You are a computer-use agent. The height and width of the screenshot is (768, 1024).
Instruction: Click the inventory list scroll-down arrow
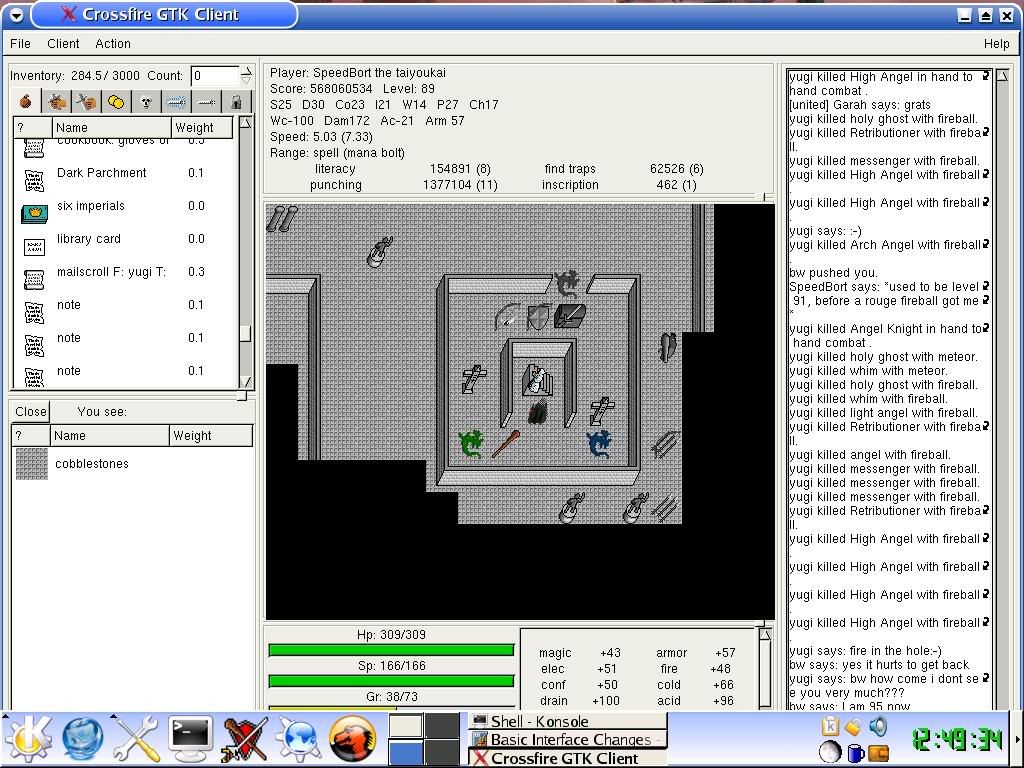[x=246, y=382]
